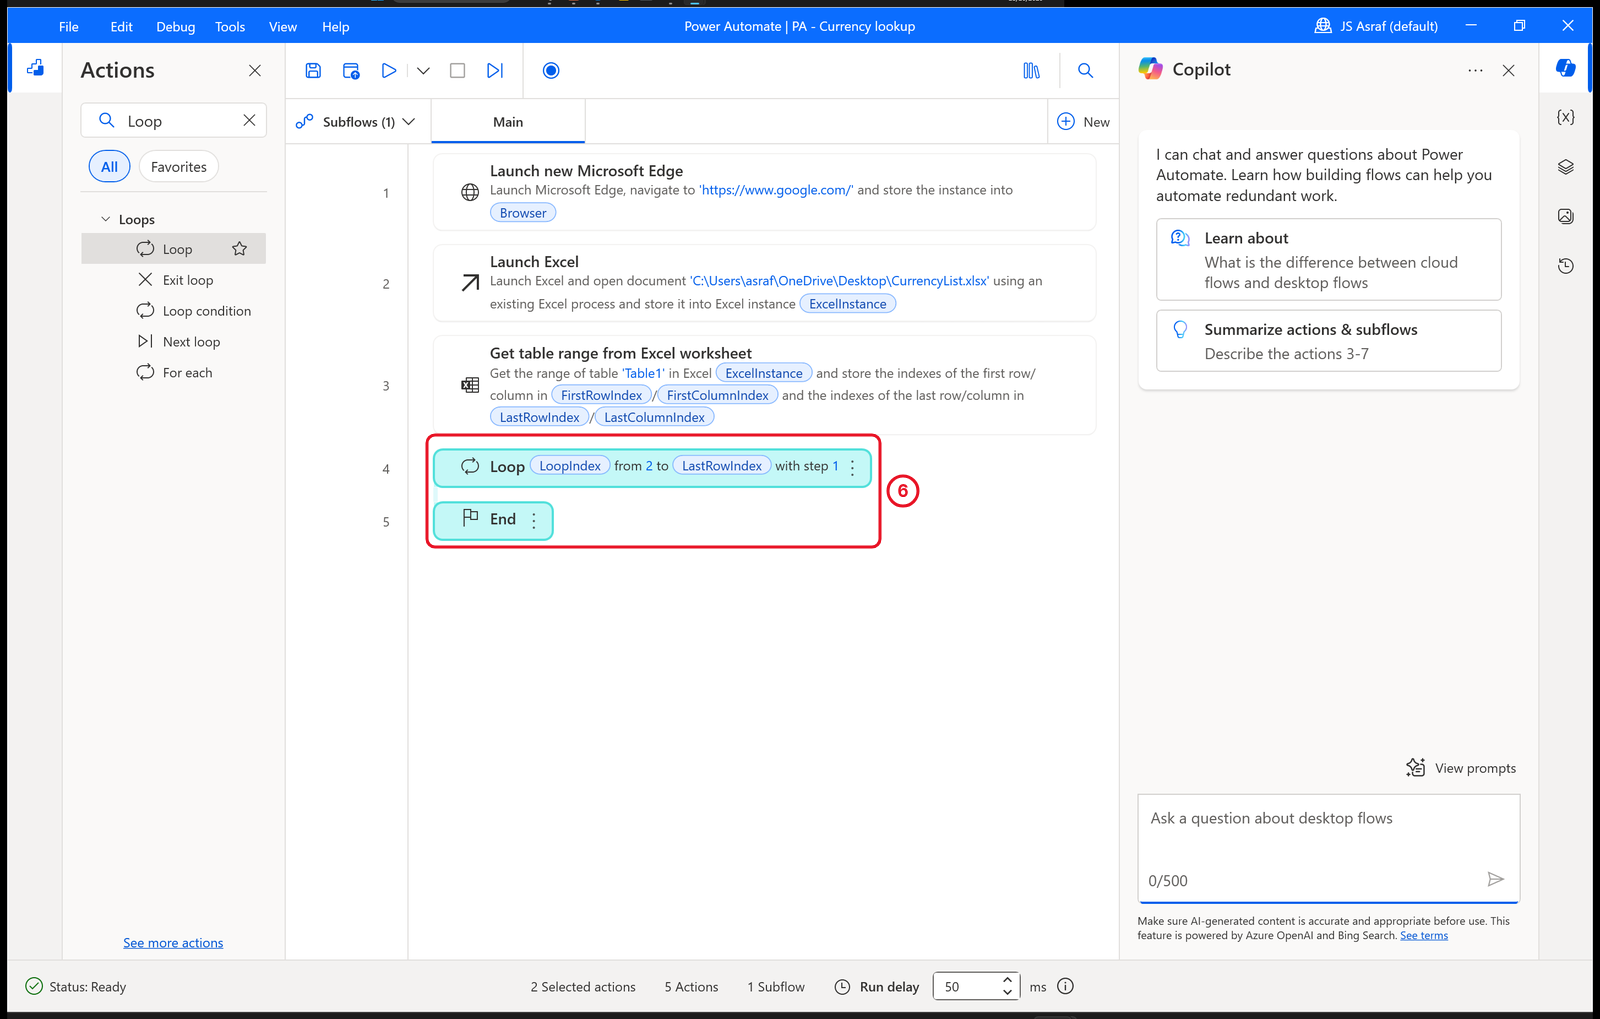Image resolution: width=1600 pixels, height=1019 pixels.
Task: Open the Images pane icon
Action: coord(1566,216)
